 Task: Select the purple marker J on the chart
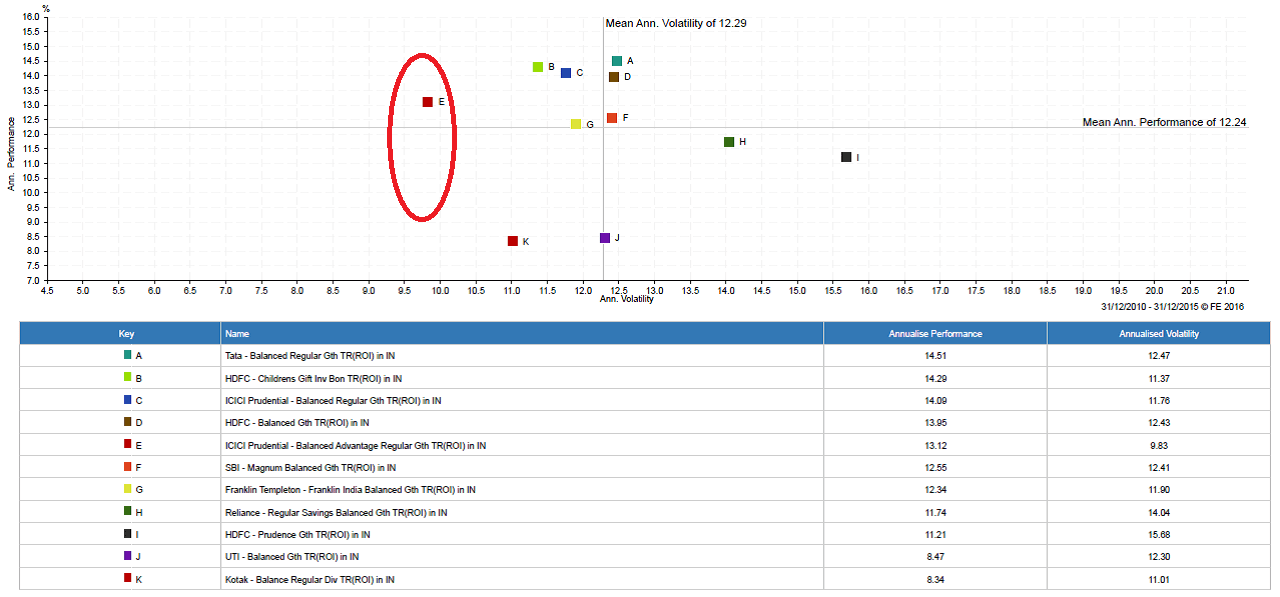[605, 238]
